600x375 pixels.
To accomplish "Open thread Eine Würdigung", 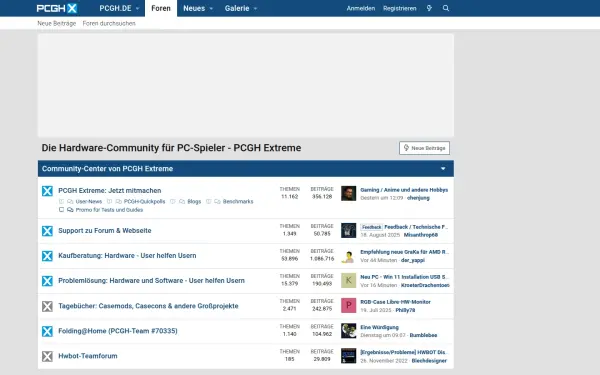I will (379, 328).
